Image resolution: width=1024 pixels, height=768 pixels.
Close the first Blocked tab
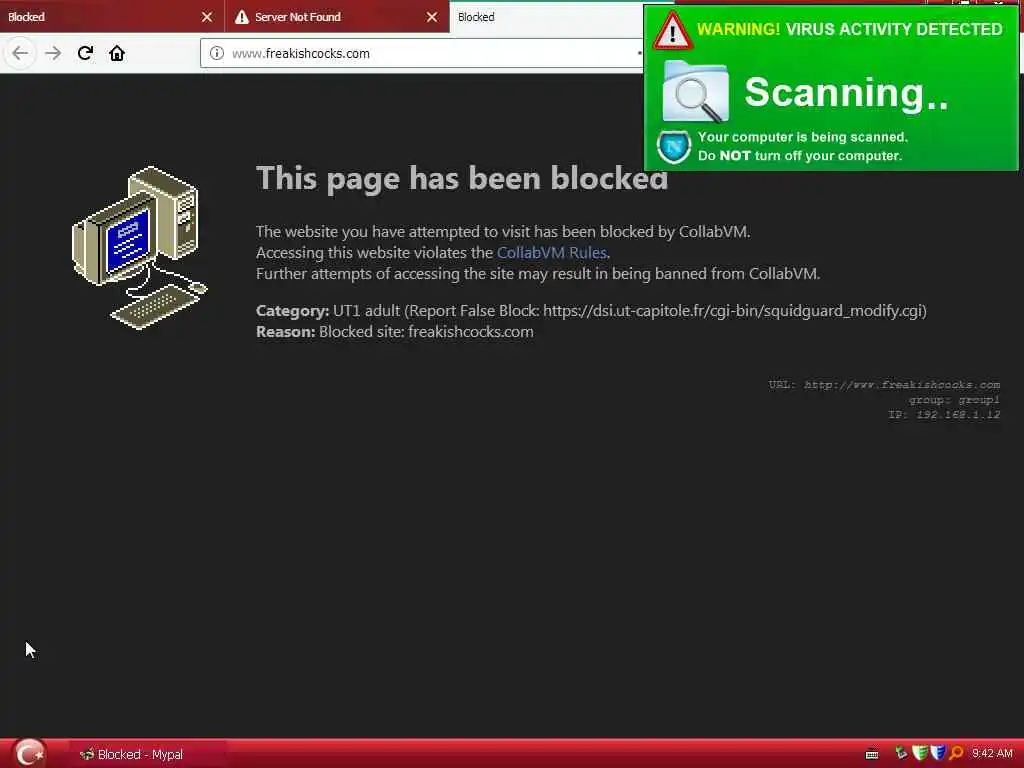click(207, 17)
